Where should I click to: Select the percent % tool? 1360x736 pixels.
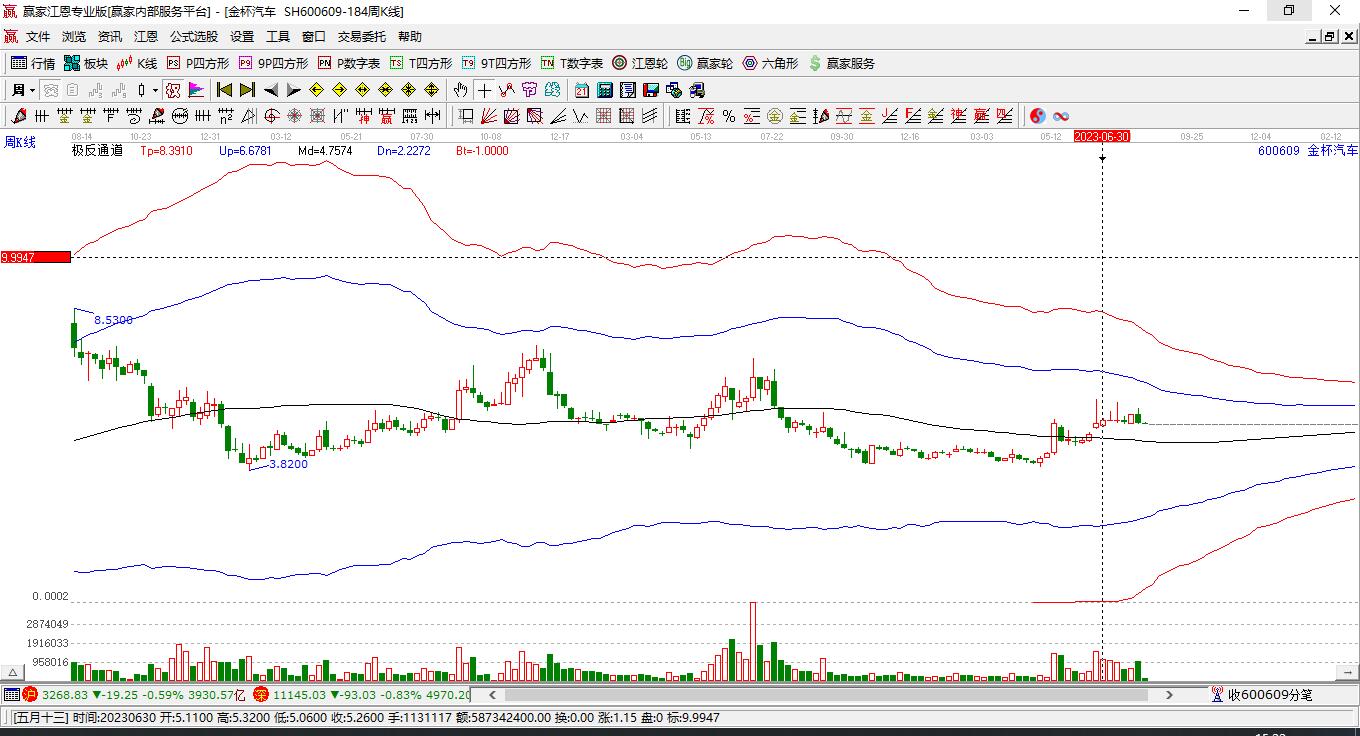pos(729,116)
